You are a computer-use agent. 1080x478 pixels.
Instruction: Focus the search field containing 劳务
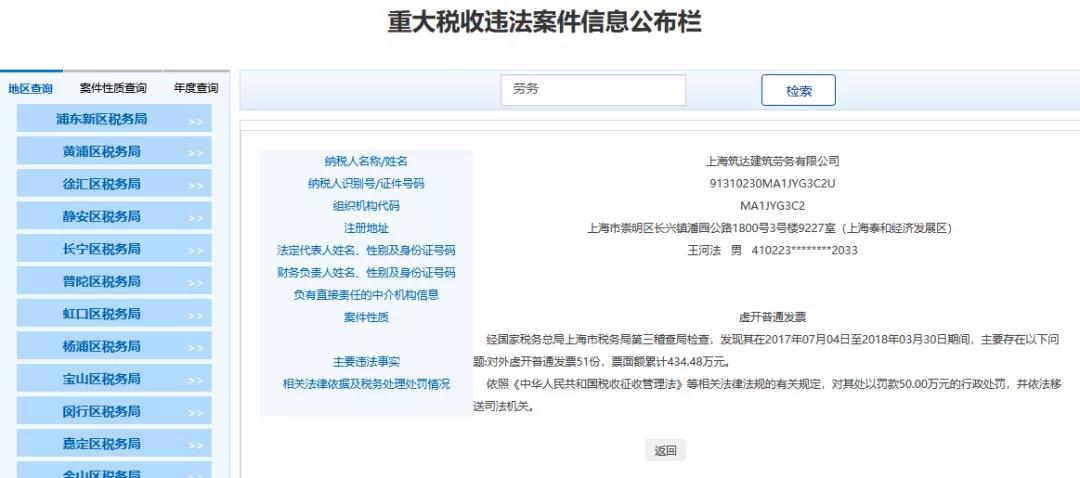click(593, 90)
